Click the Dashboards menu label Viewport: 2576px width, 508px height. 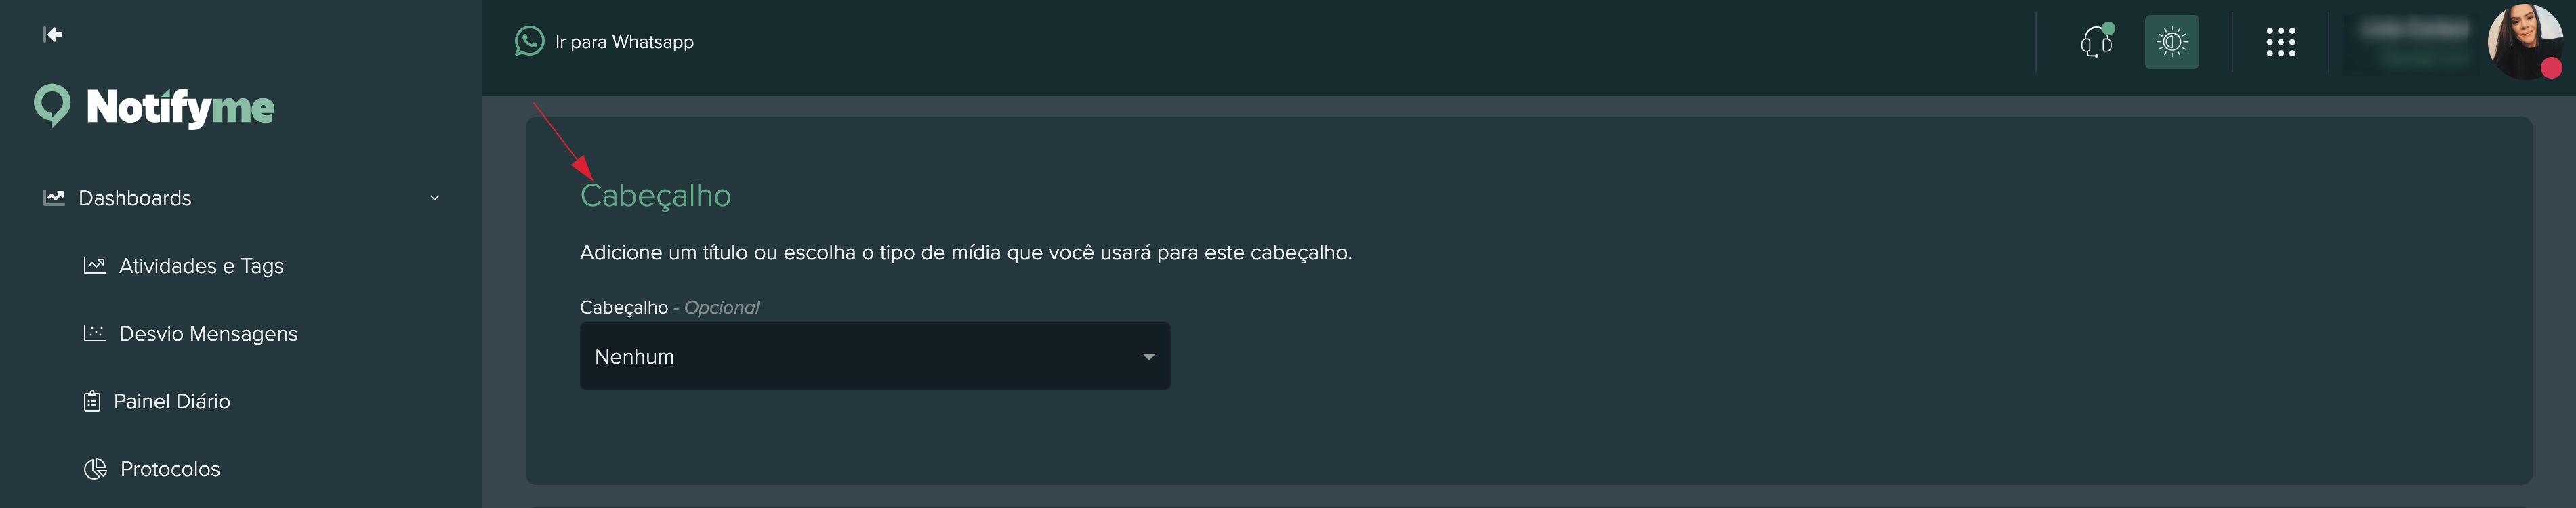point(135,198)
